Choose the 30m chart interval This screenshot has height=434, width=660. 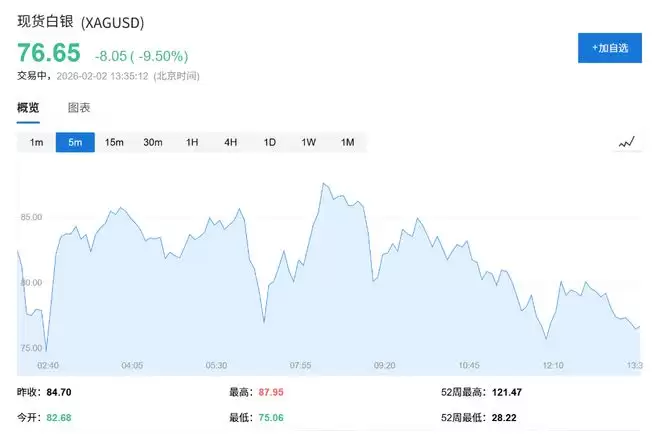coord(153,142)
